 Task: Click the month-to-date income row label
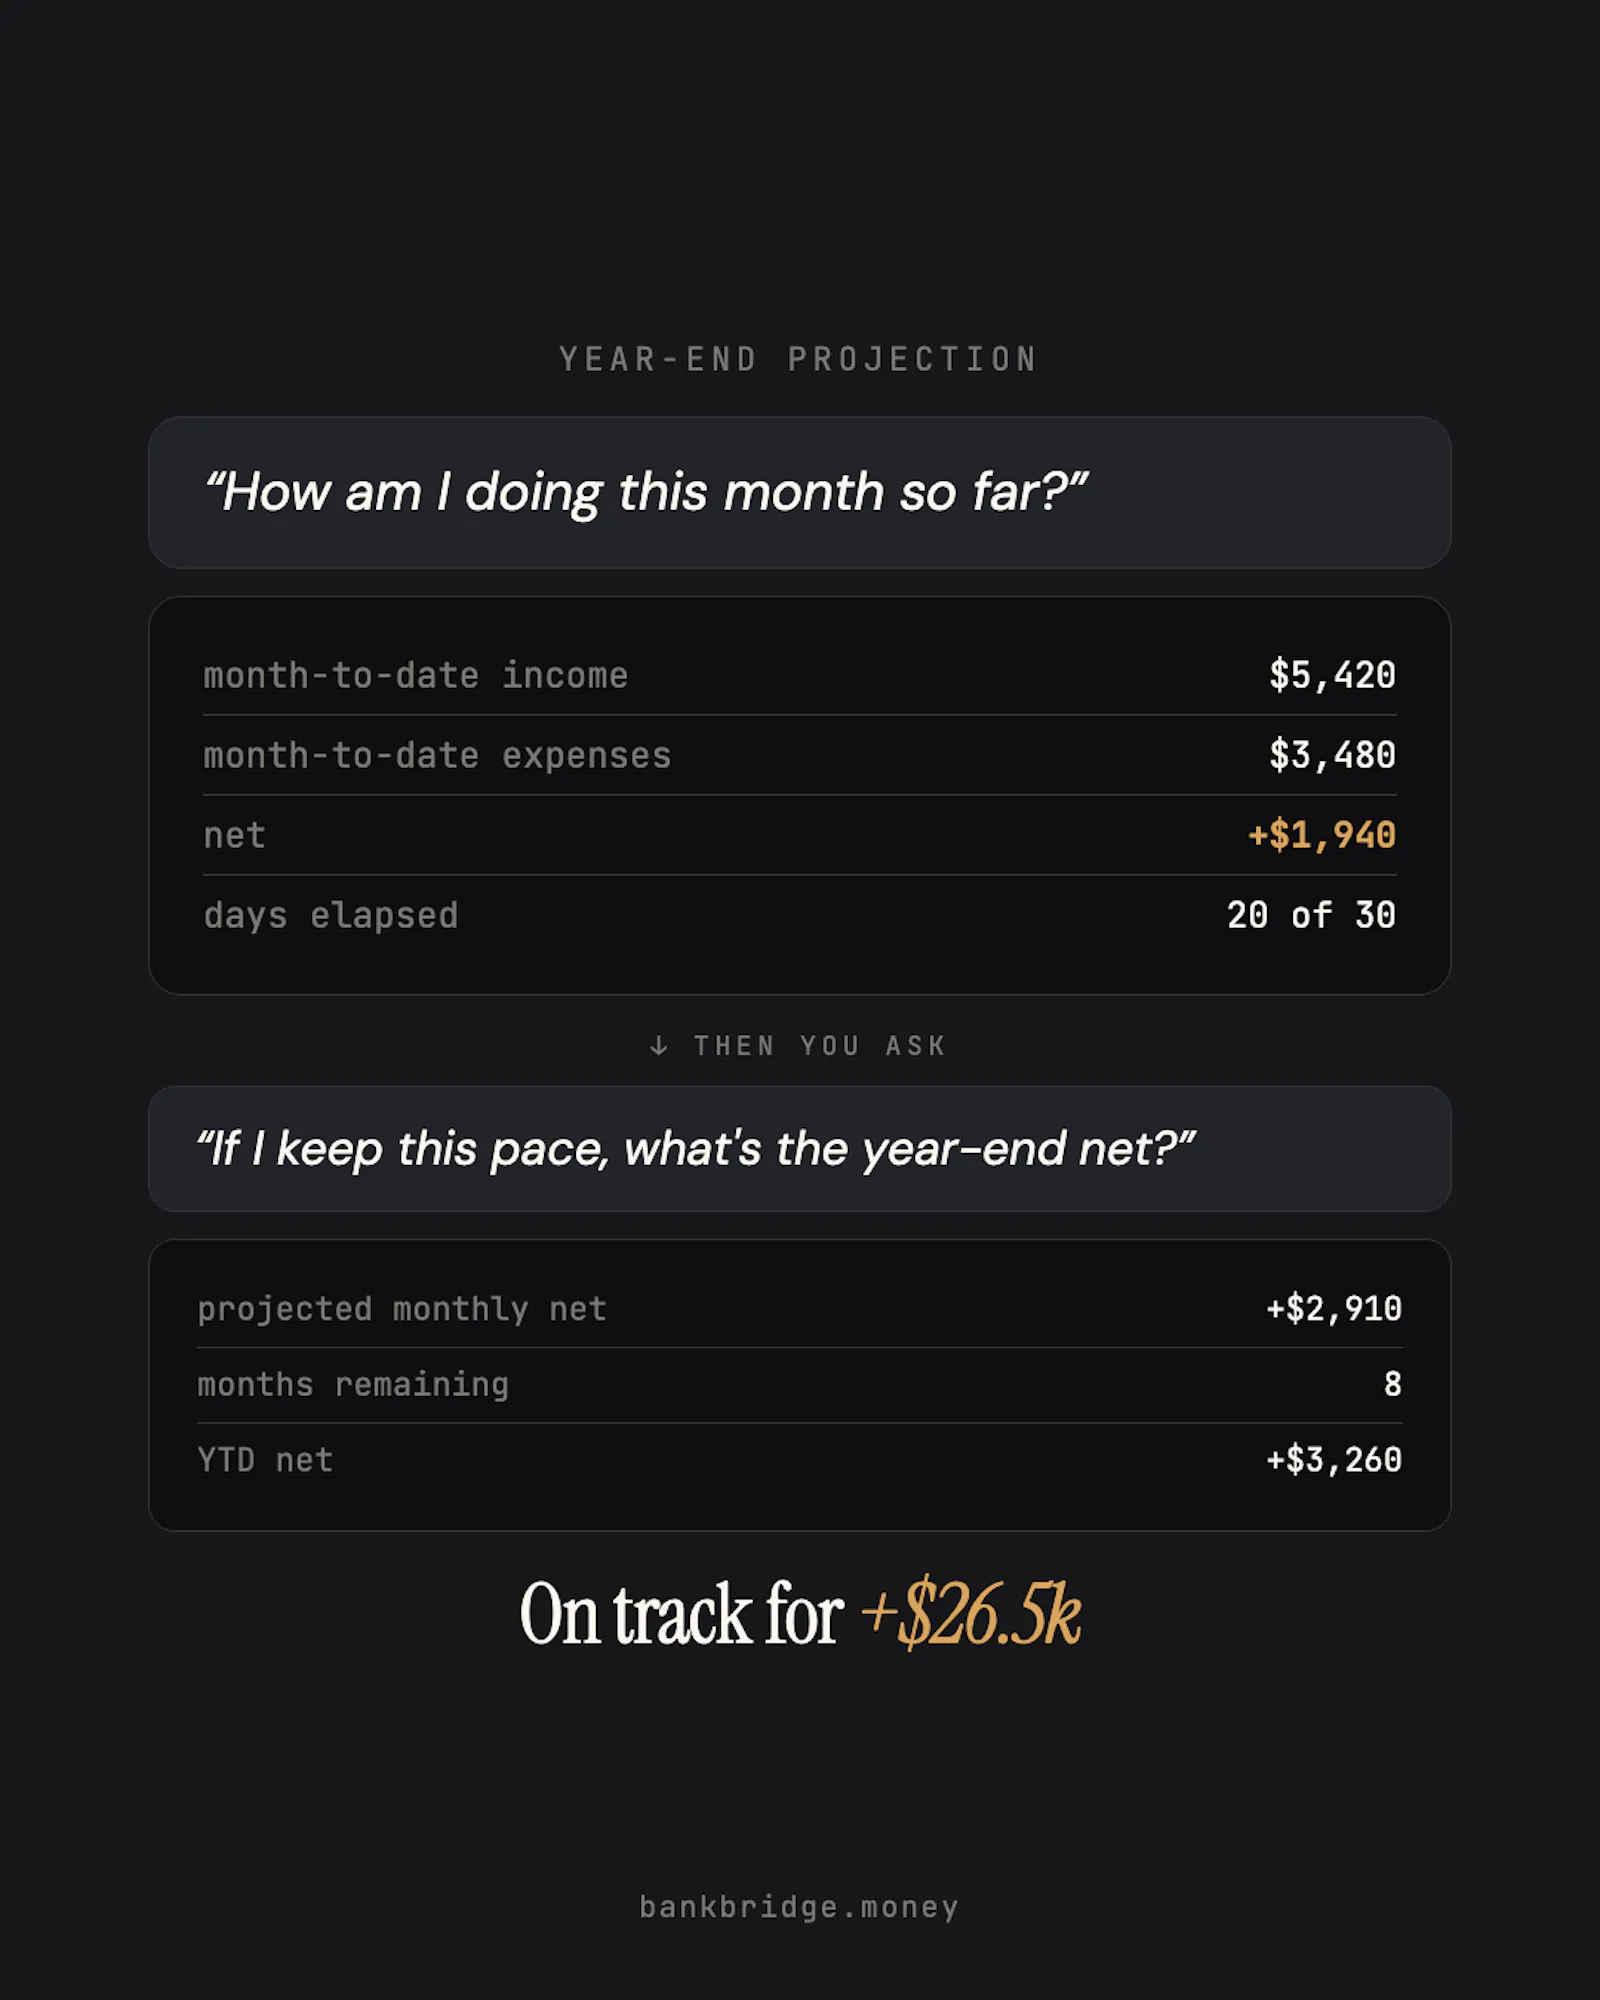pos(416,675)
